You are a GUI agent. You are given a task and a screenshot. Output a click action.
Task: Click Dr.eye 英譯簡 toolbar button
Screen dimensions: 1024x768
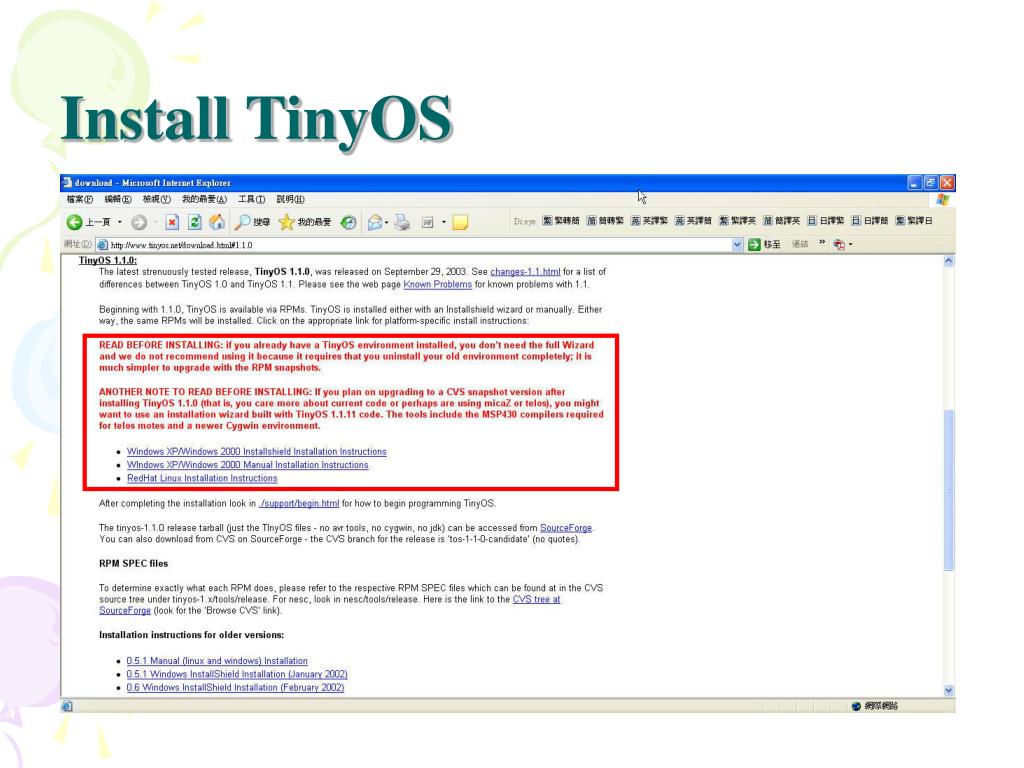click(x=694, y=221)
